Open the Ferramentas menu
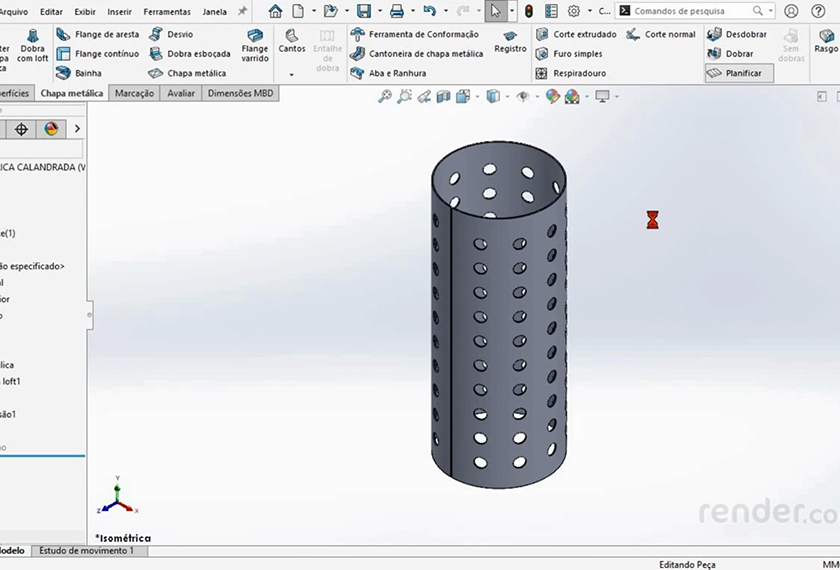840x570 pixels. pyautogui.click(x=167, y=12)
